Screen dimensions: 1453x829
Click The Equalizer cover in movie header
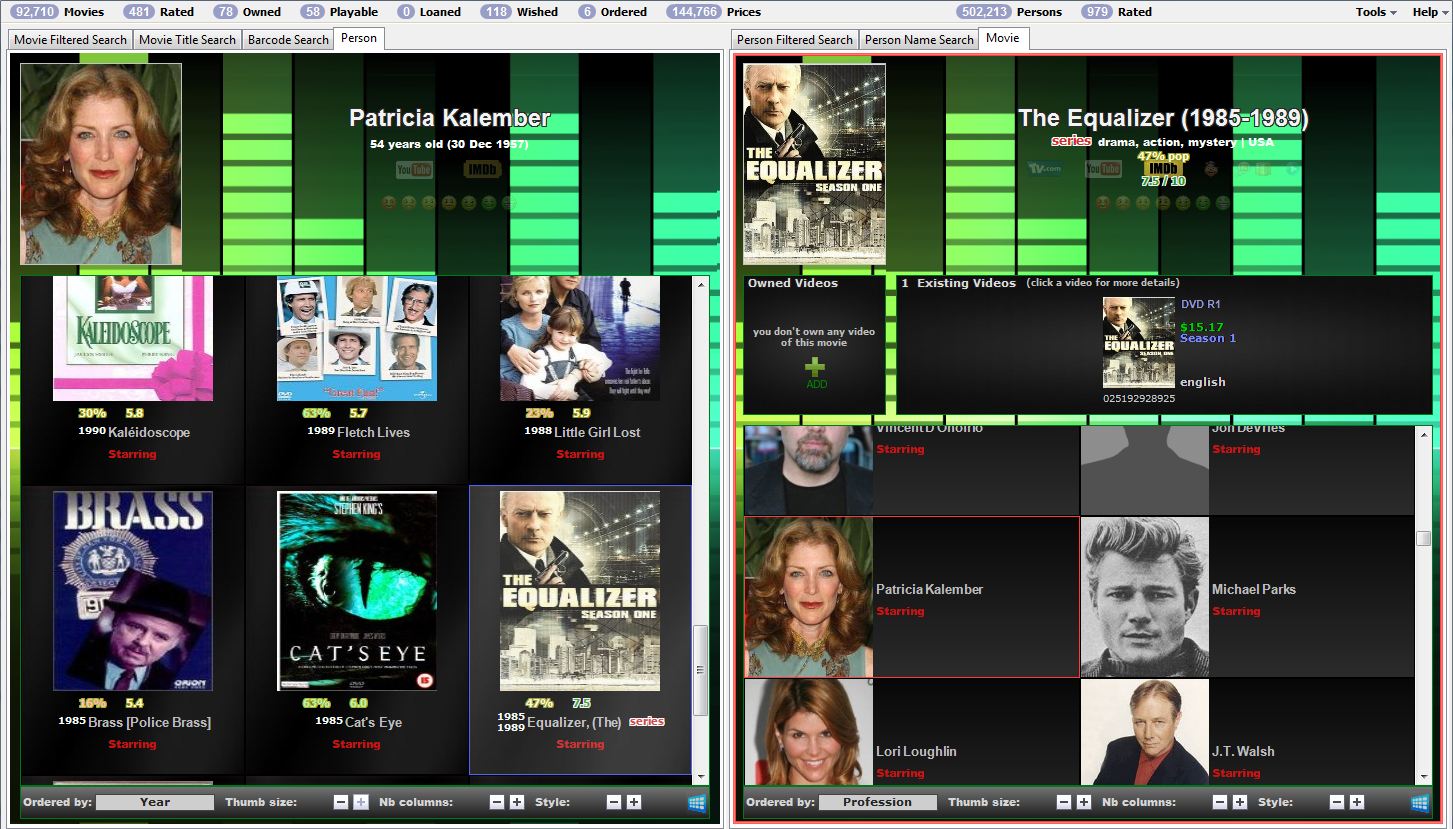pos(814,164)
